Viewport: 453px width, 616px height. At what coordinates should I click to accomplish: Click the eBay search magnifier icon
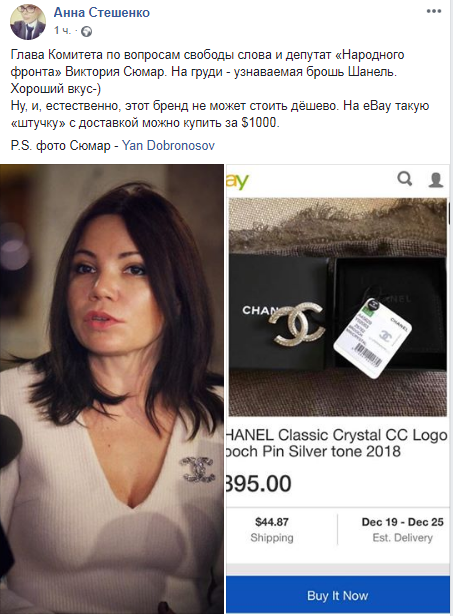tap(405, 179)
